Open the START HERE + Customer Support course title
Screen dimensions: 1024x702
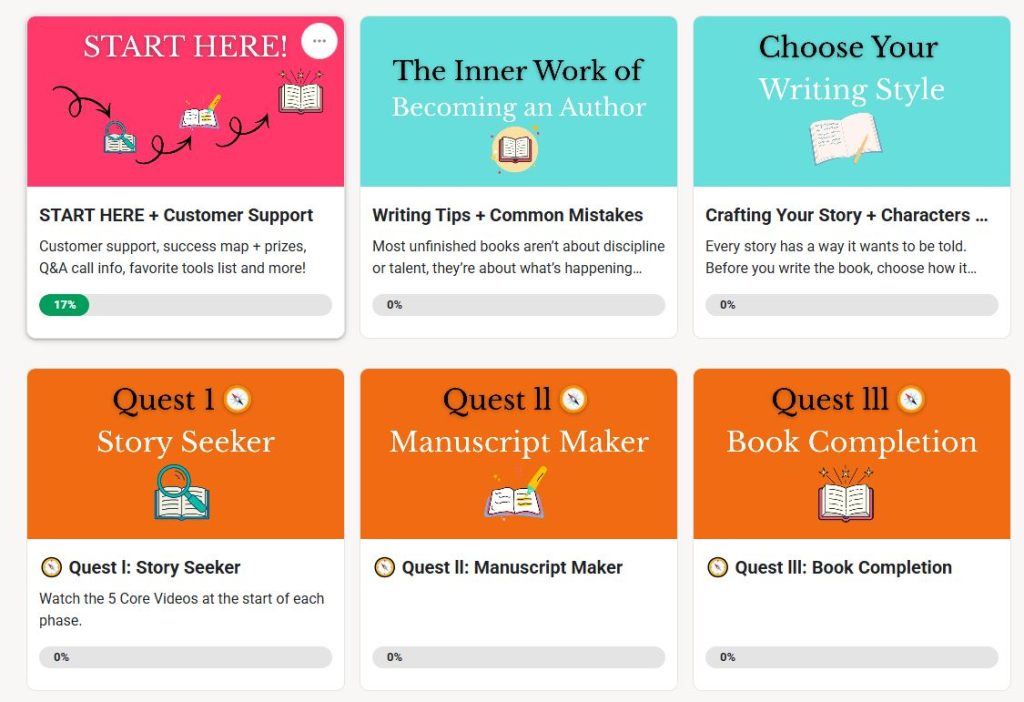click(x=176, y=215)
